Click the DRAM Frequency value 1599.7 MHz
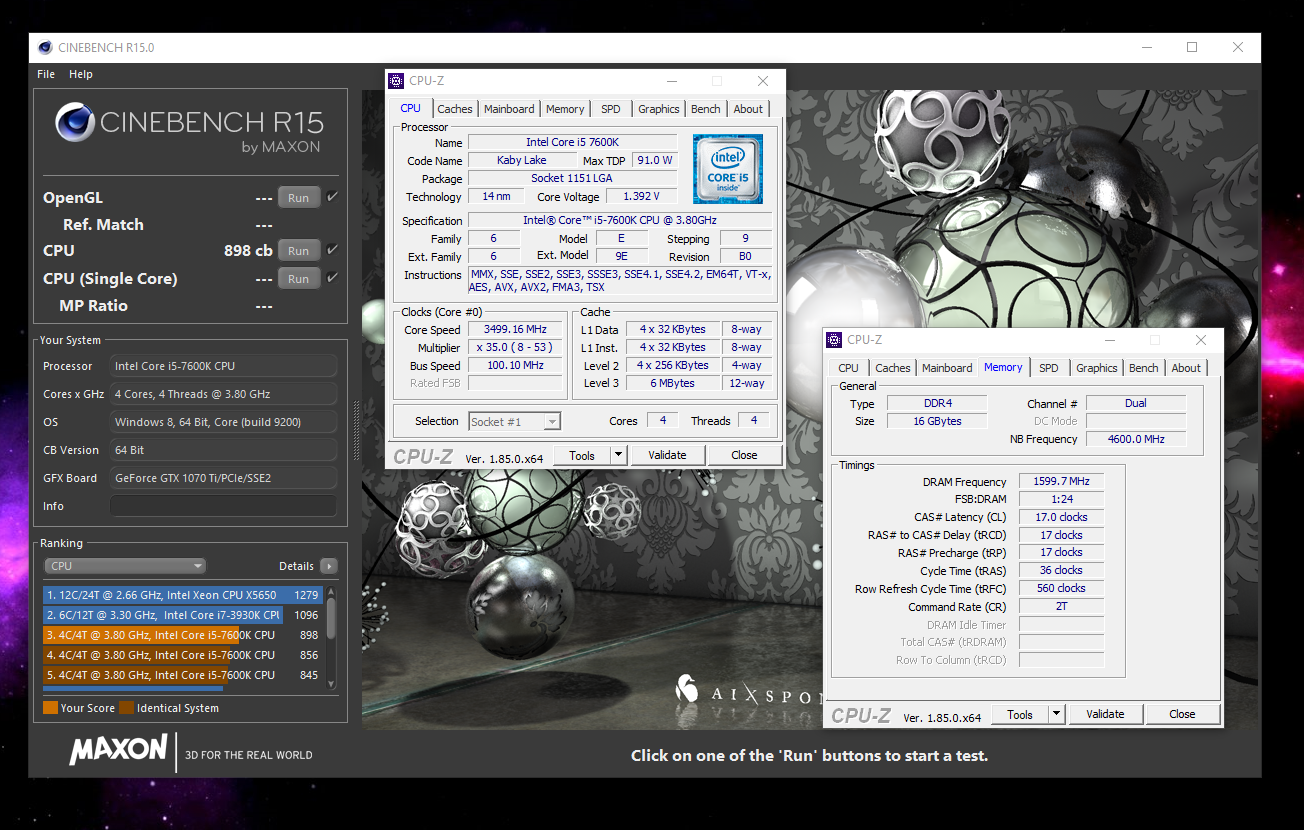 1062,481
